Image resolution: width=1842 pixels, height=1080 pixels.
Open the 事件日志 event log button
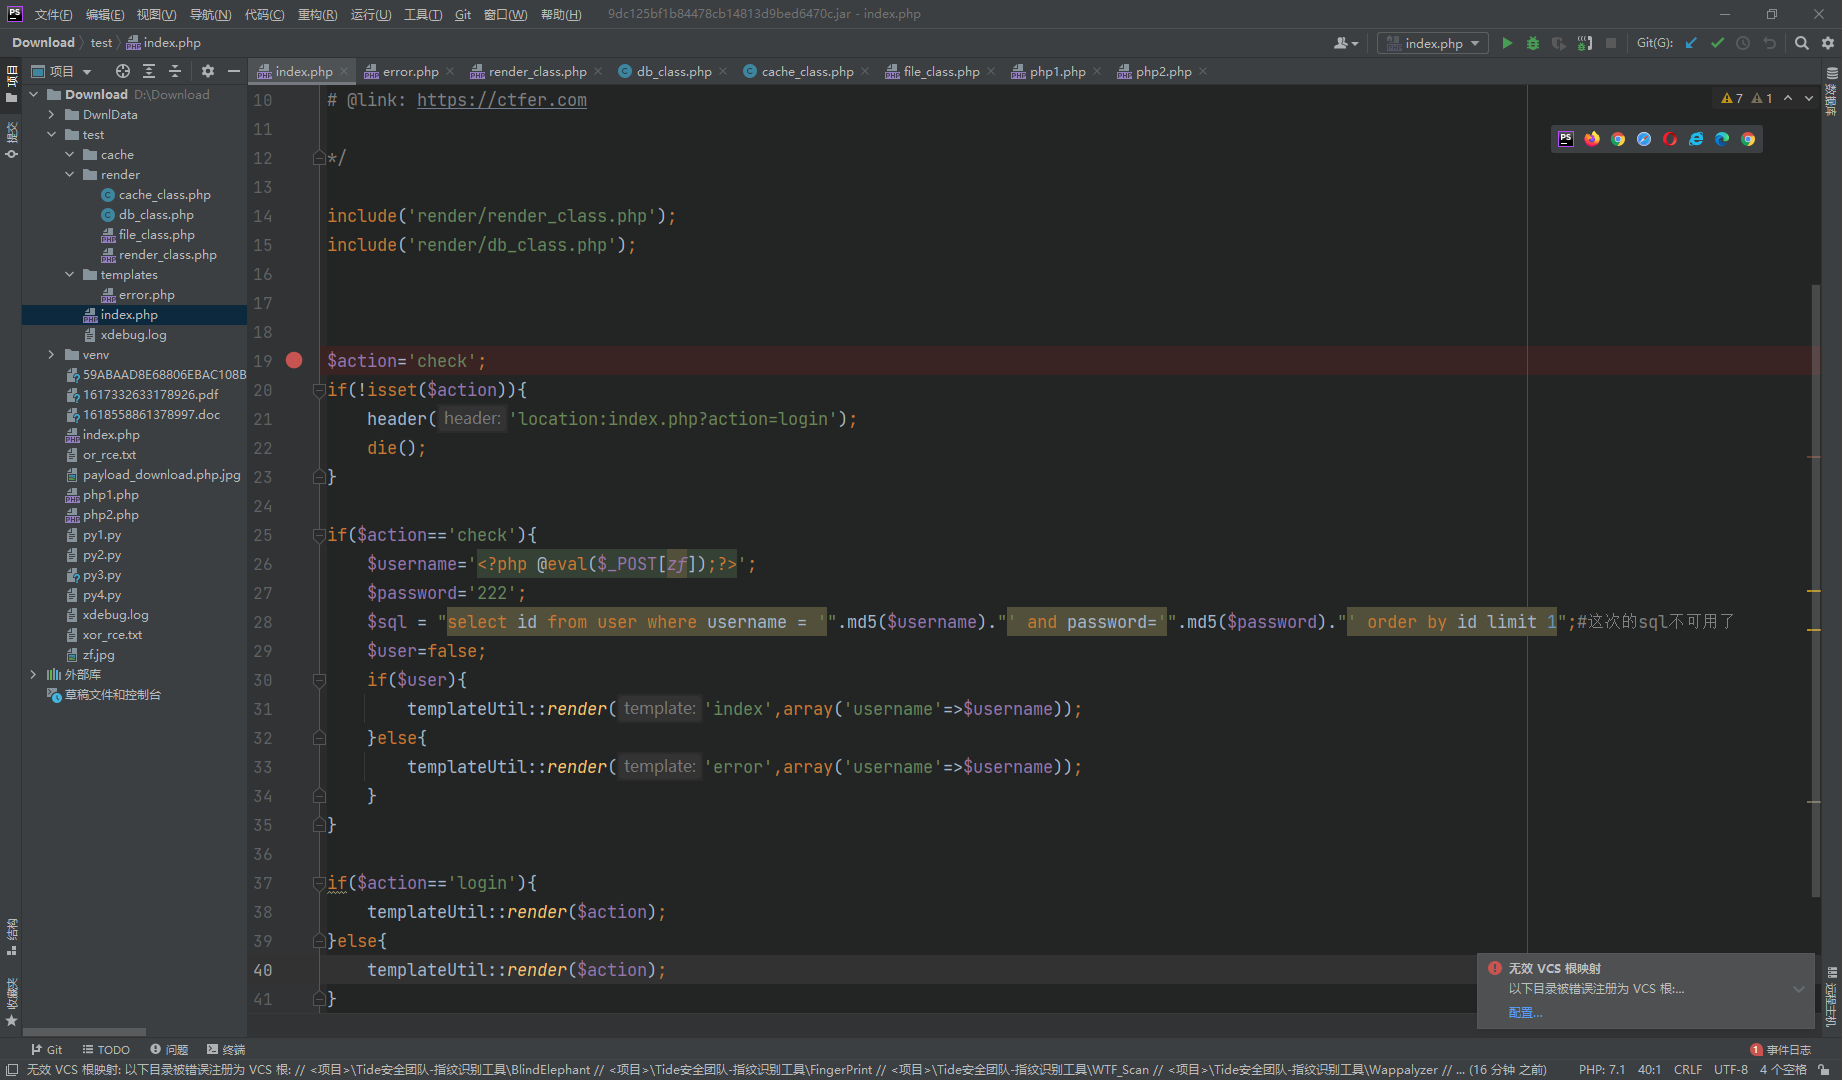pos(1781,1049)
